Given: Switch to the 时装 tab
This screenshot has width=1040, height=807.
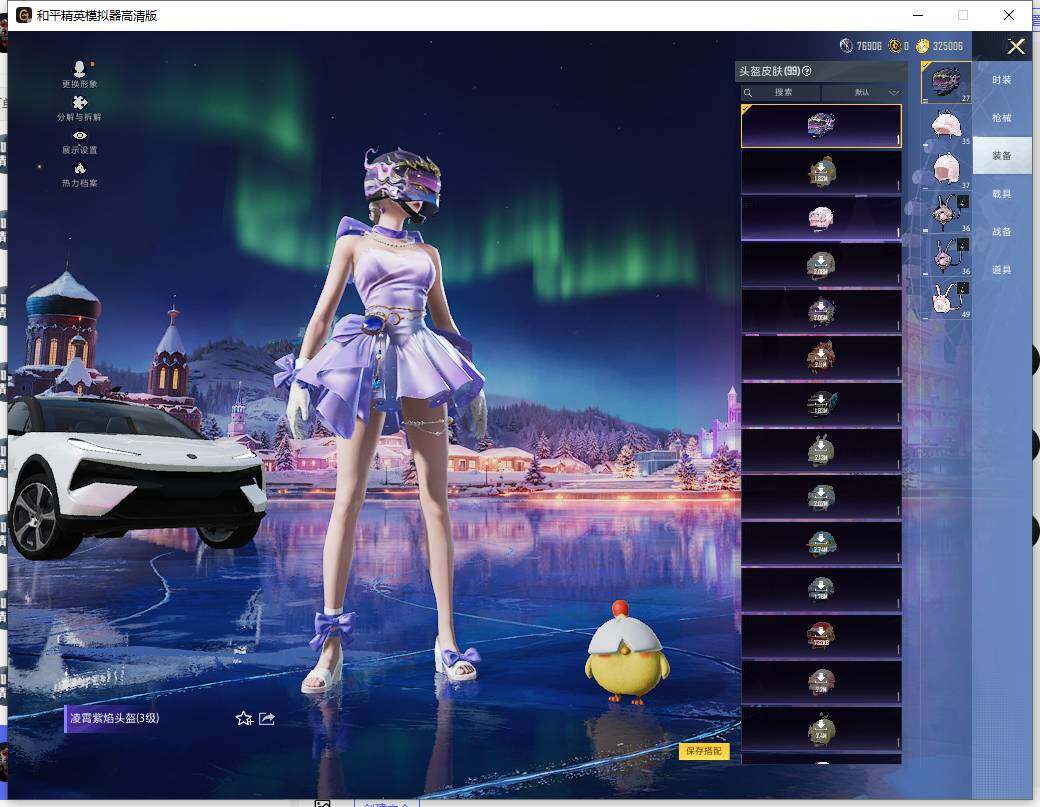Looking at the screenshot, I should (x=1001, y=80).
